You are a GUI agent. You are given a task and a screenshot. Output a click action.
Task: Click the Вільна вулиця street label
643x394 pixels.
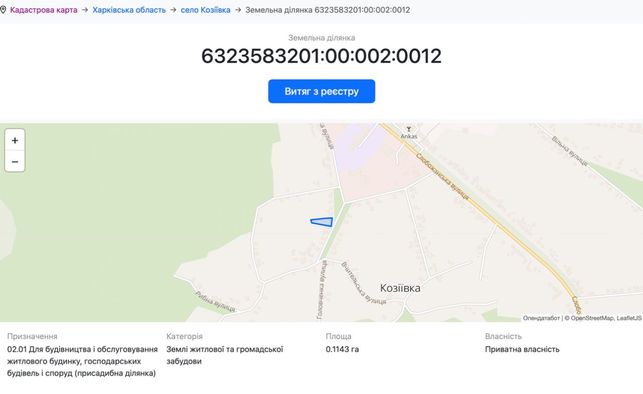point(570,151)
